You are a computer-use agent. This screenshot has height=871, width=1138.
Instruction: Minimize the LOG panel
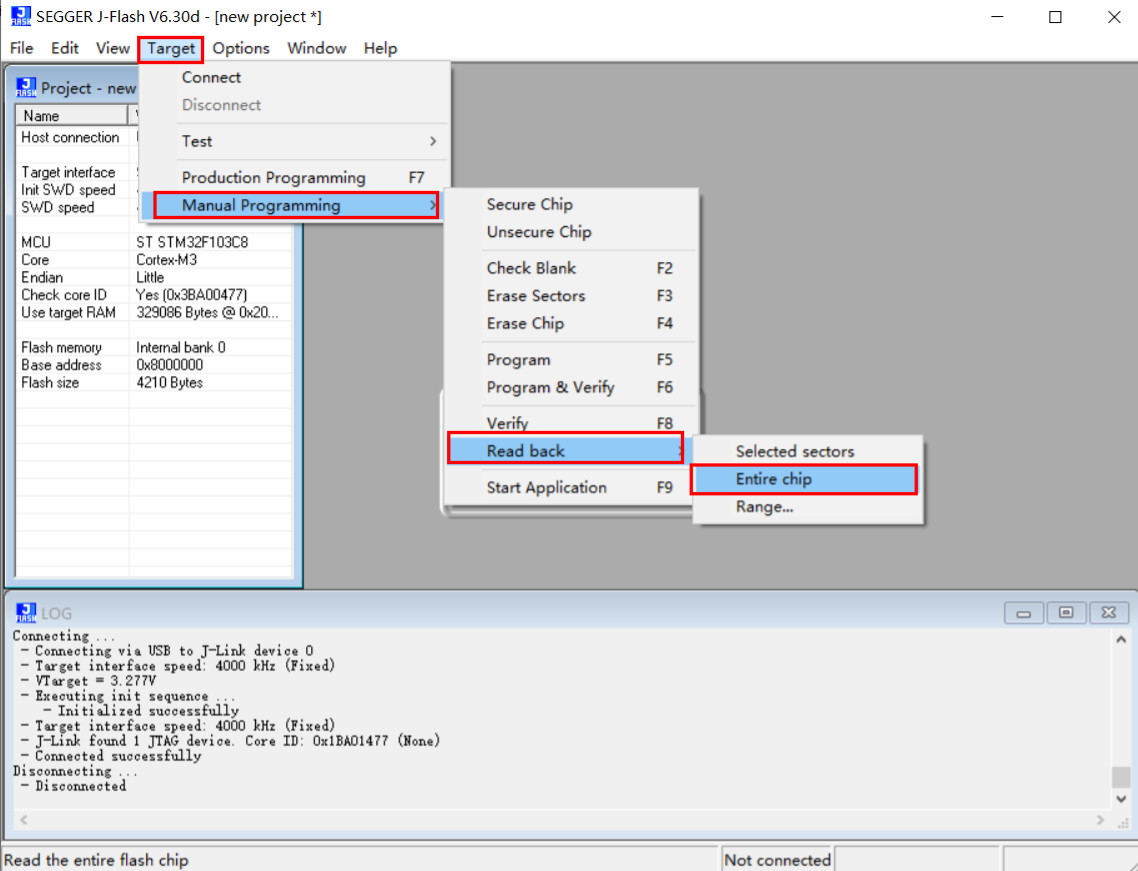pyautogui.click(x=1023, y=613)
